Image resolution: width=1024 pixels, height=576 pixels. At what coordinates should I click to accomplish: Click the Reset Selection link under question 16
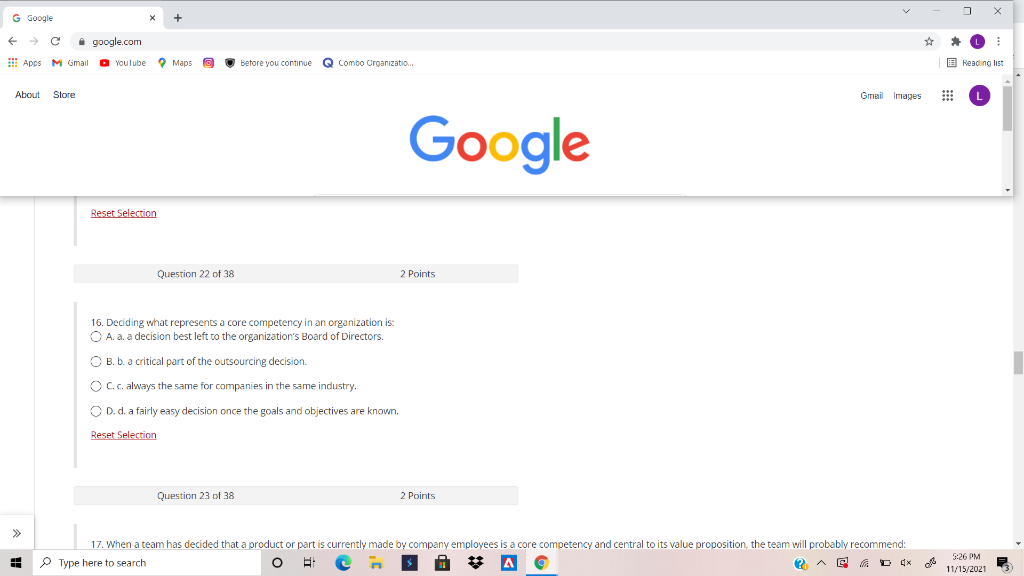(x=123, y=434)
